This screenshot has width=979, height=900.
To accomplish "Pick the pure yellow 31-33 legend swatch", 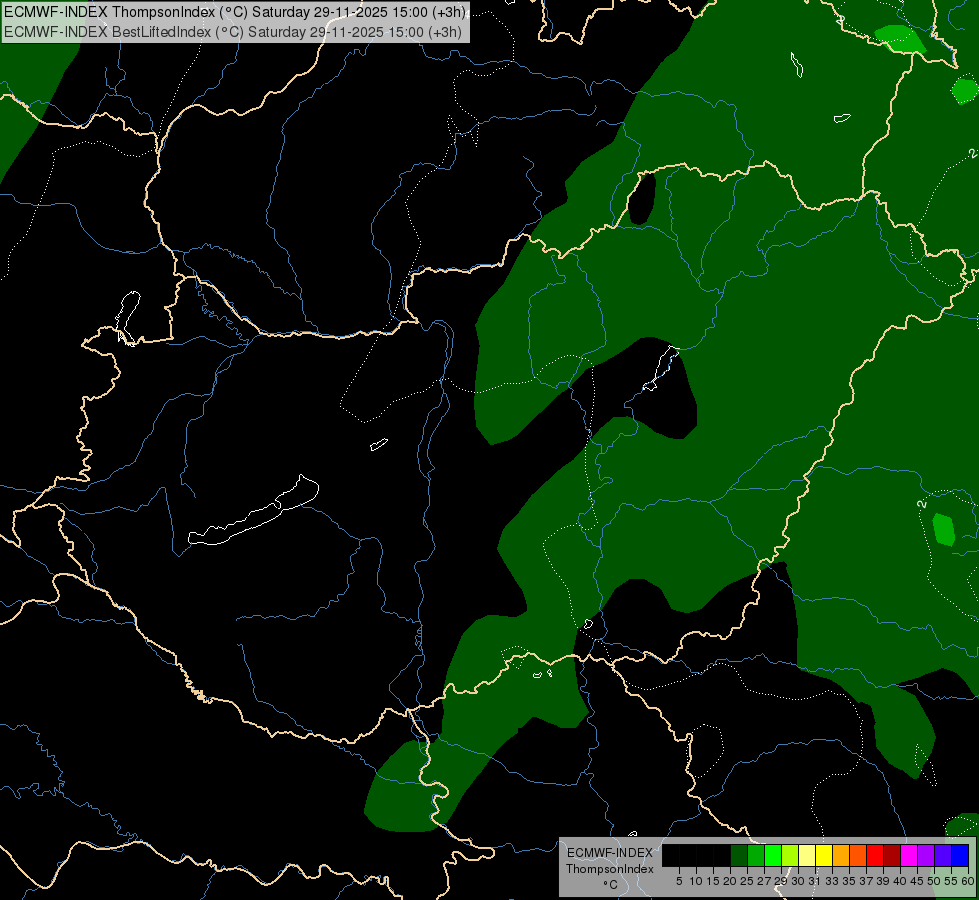I will pos(824,855).
